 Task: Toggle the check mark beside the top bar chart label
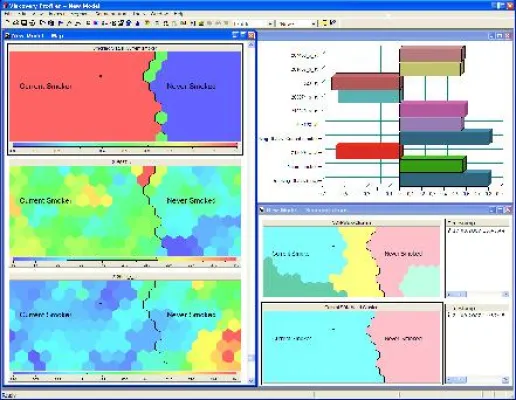coord(323,53)
